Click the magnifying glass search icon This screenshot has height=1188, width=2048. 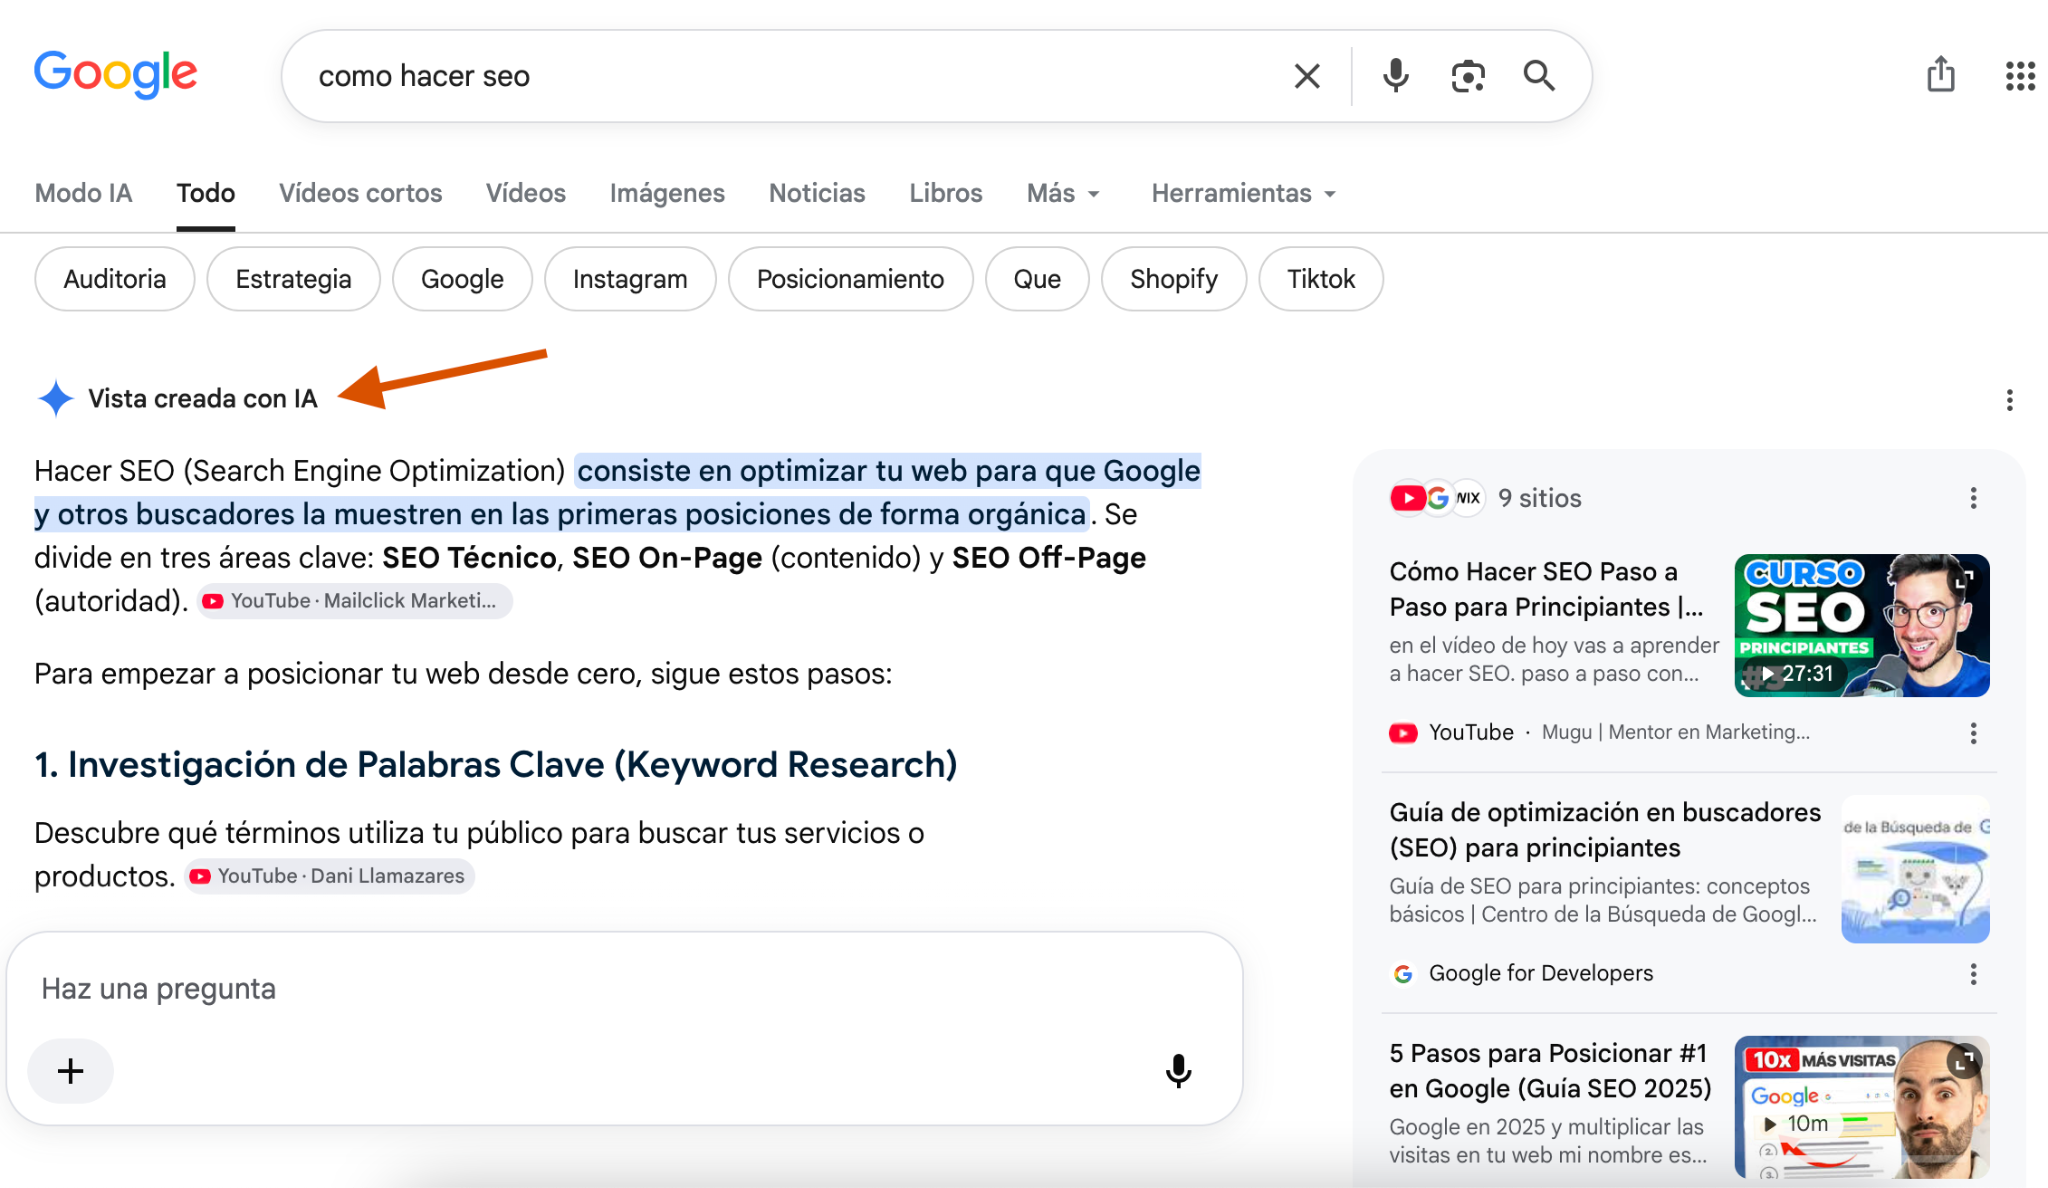[x=1539, y=76]
